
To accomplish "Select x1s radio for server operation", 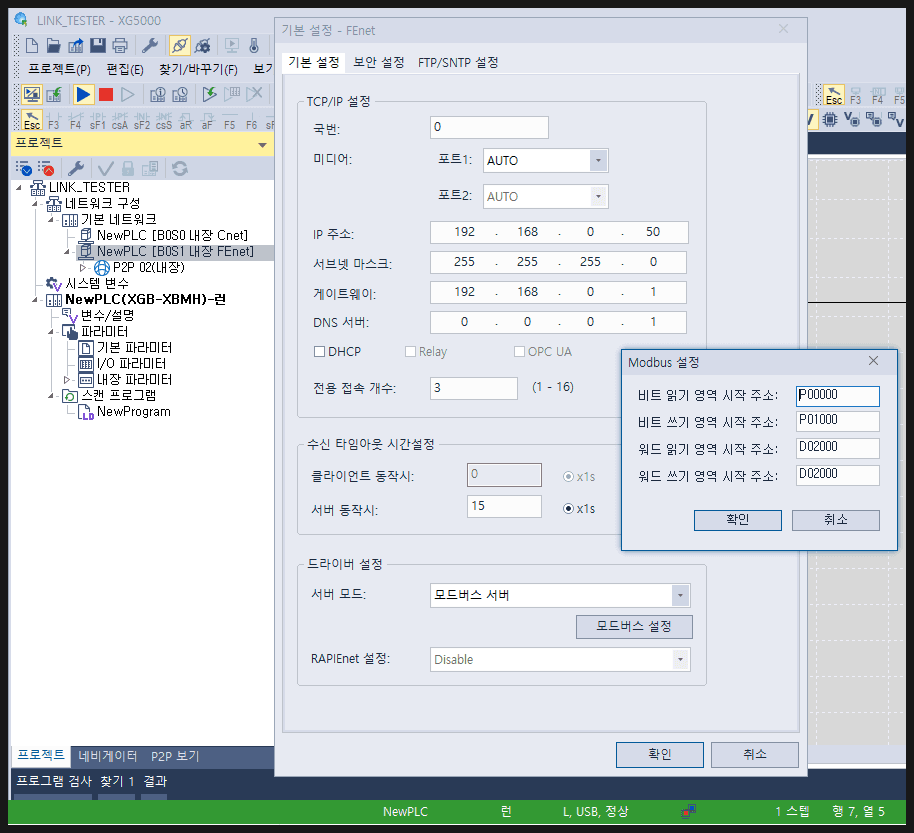I will [x=568, y=508].
